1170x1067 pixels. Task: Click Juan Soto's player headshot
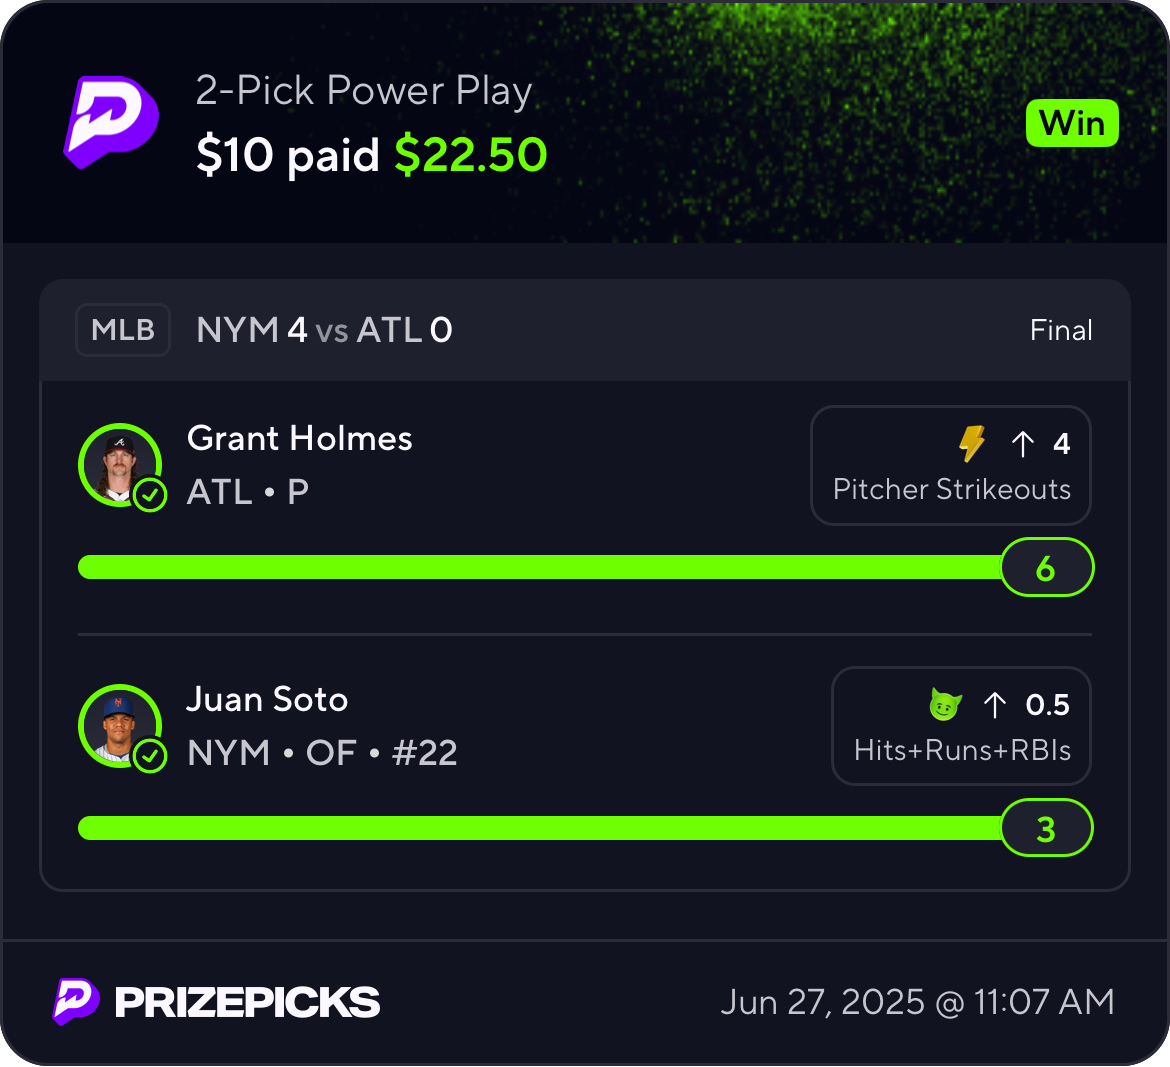point(119,726)
